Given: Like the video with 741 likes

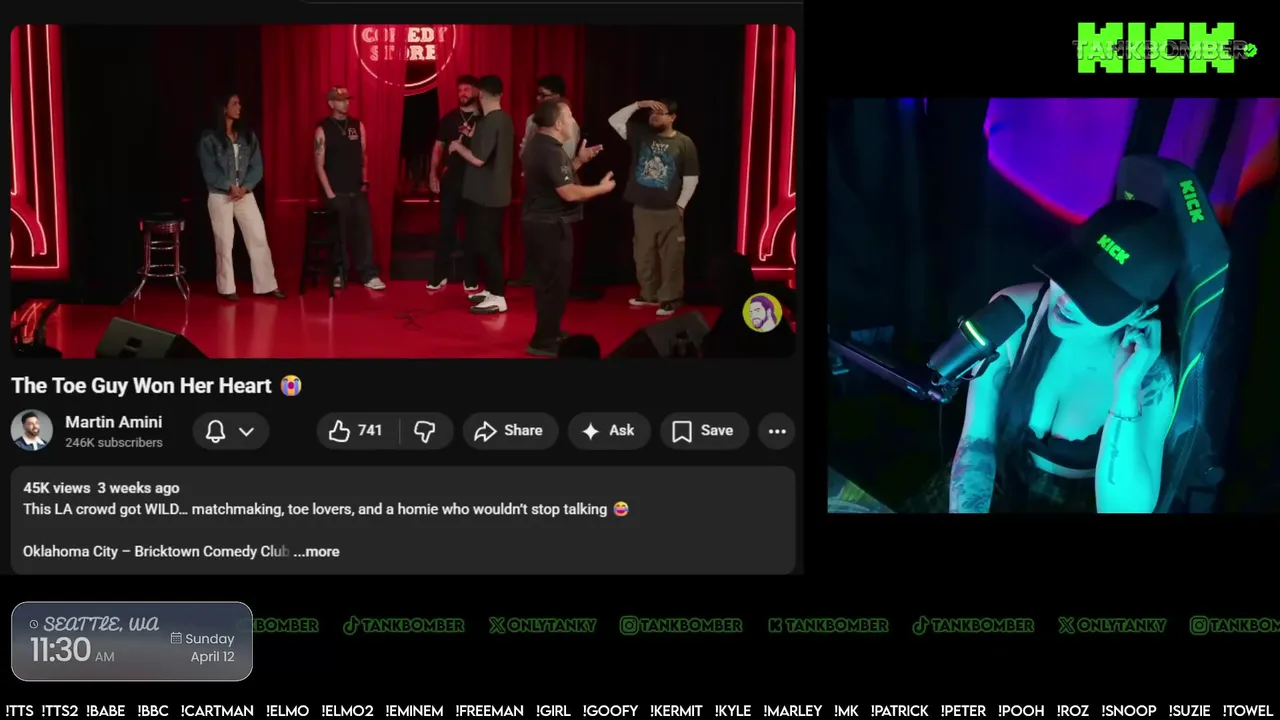Looking at the screenshot, I should tap(356, 431).
